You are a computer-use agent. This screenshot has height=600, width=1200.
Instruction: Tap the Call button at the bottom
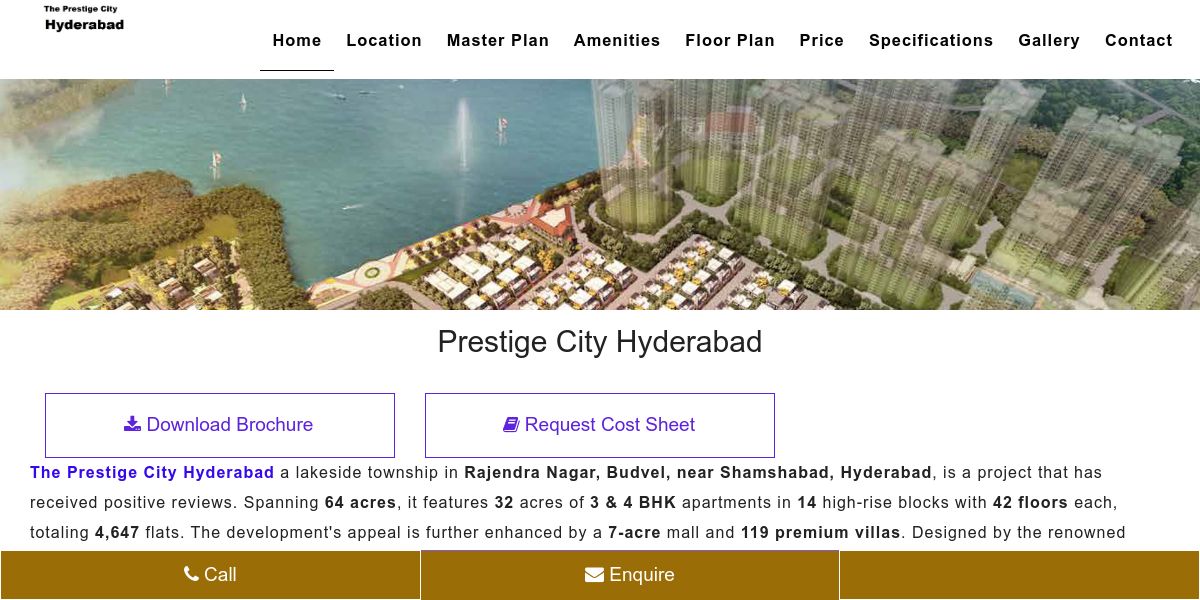[210, 575]
